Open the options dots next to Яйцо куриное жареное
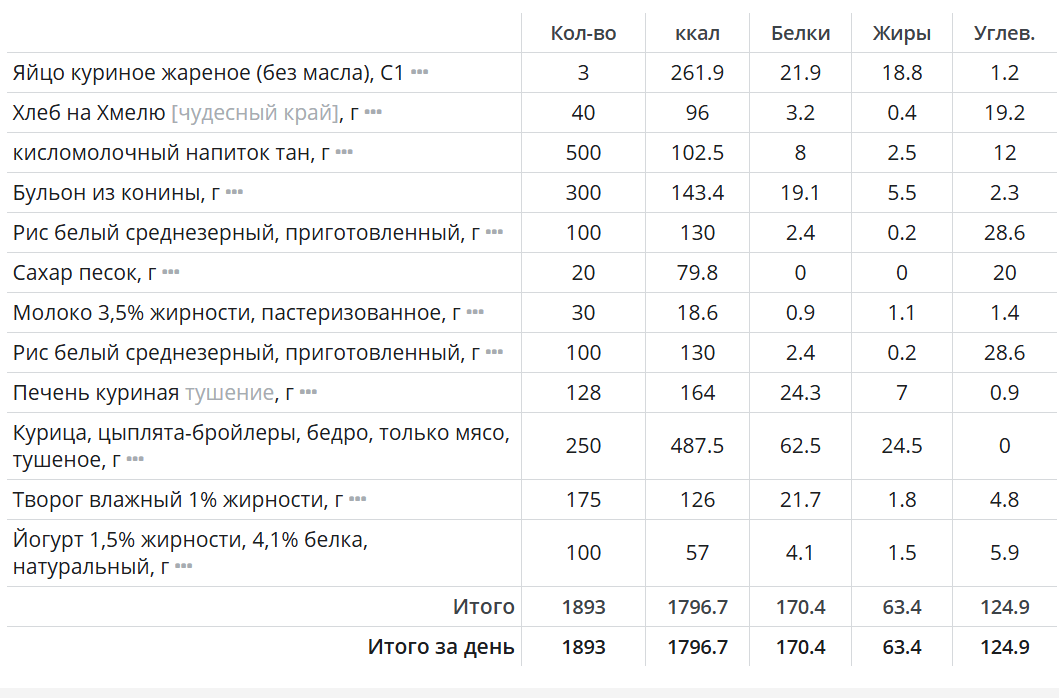The width and height of the screenshot is (1059, 698). 419,72
